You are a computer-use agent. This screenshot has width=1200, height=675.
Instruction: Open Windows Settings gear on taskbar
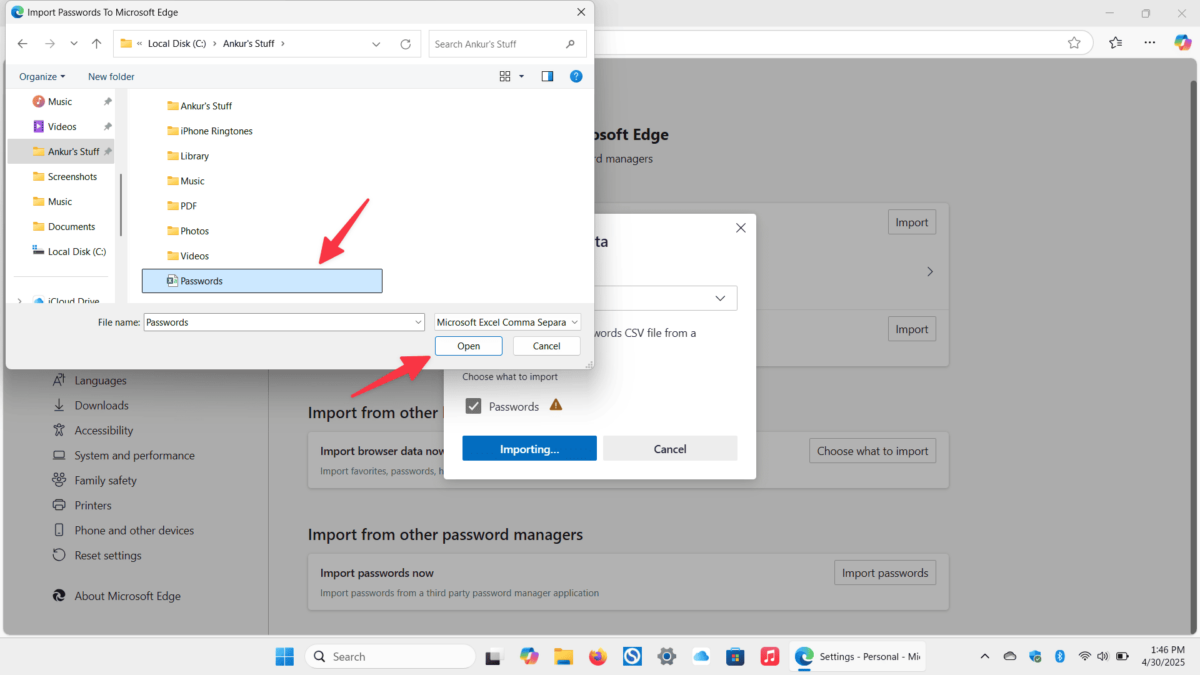(666, 656)
